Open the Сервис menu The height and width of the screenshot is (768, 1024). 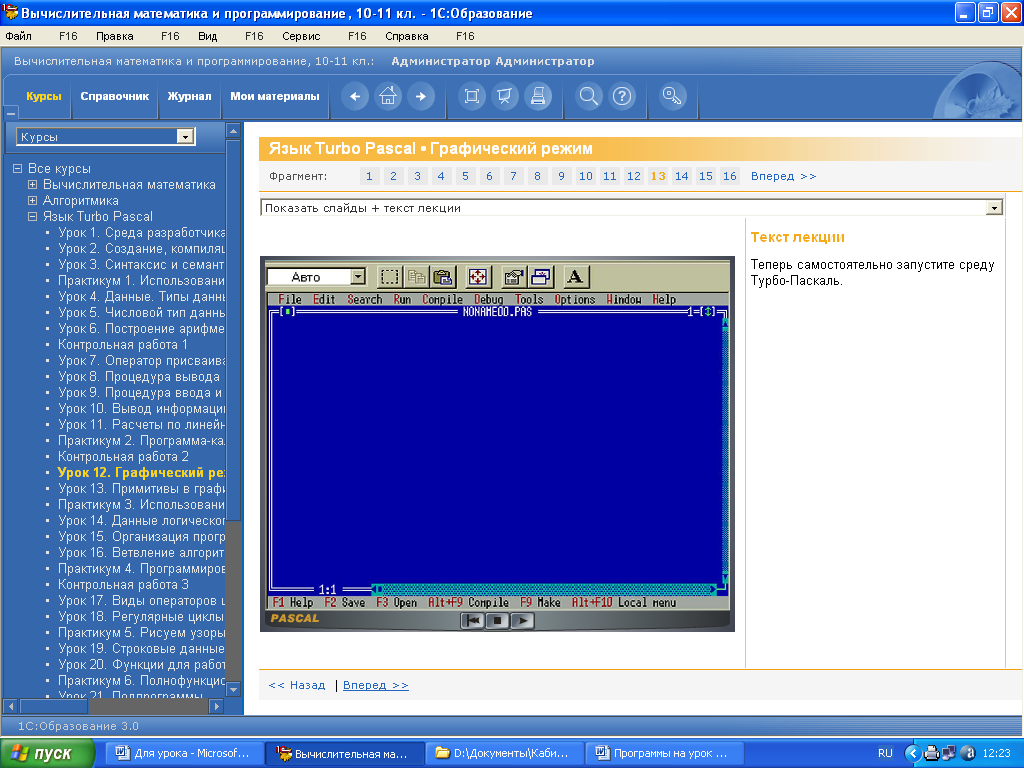pos(301,36)
